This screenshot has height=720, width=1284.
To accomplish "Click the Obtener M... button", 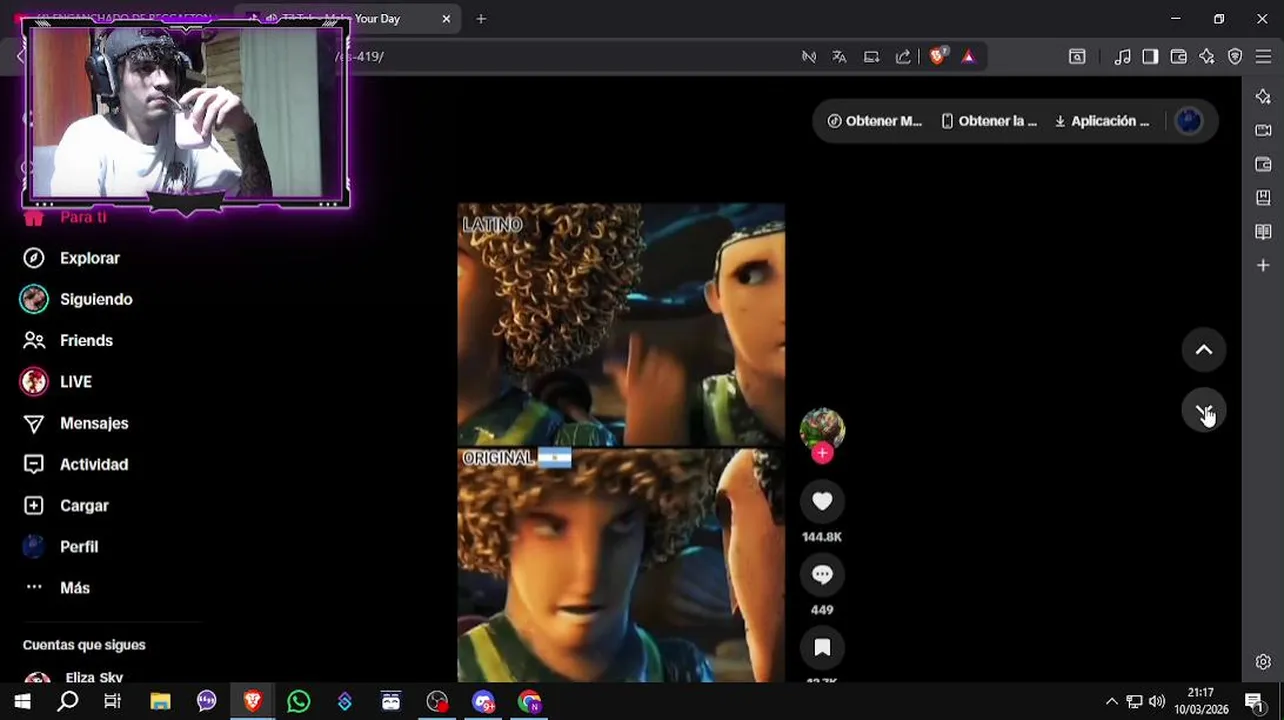I will (874, 121).
